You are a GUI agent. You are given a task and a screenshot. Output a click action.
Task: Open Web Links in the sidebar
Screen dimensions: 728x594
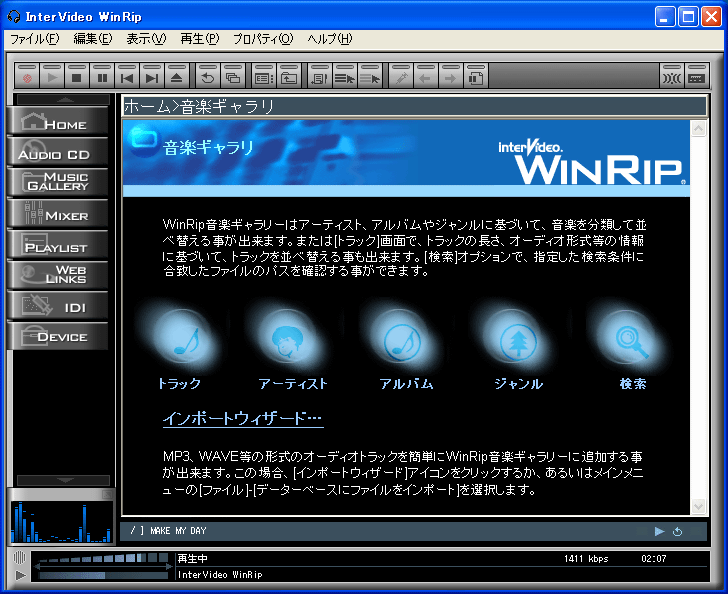coord(58,275)
